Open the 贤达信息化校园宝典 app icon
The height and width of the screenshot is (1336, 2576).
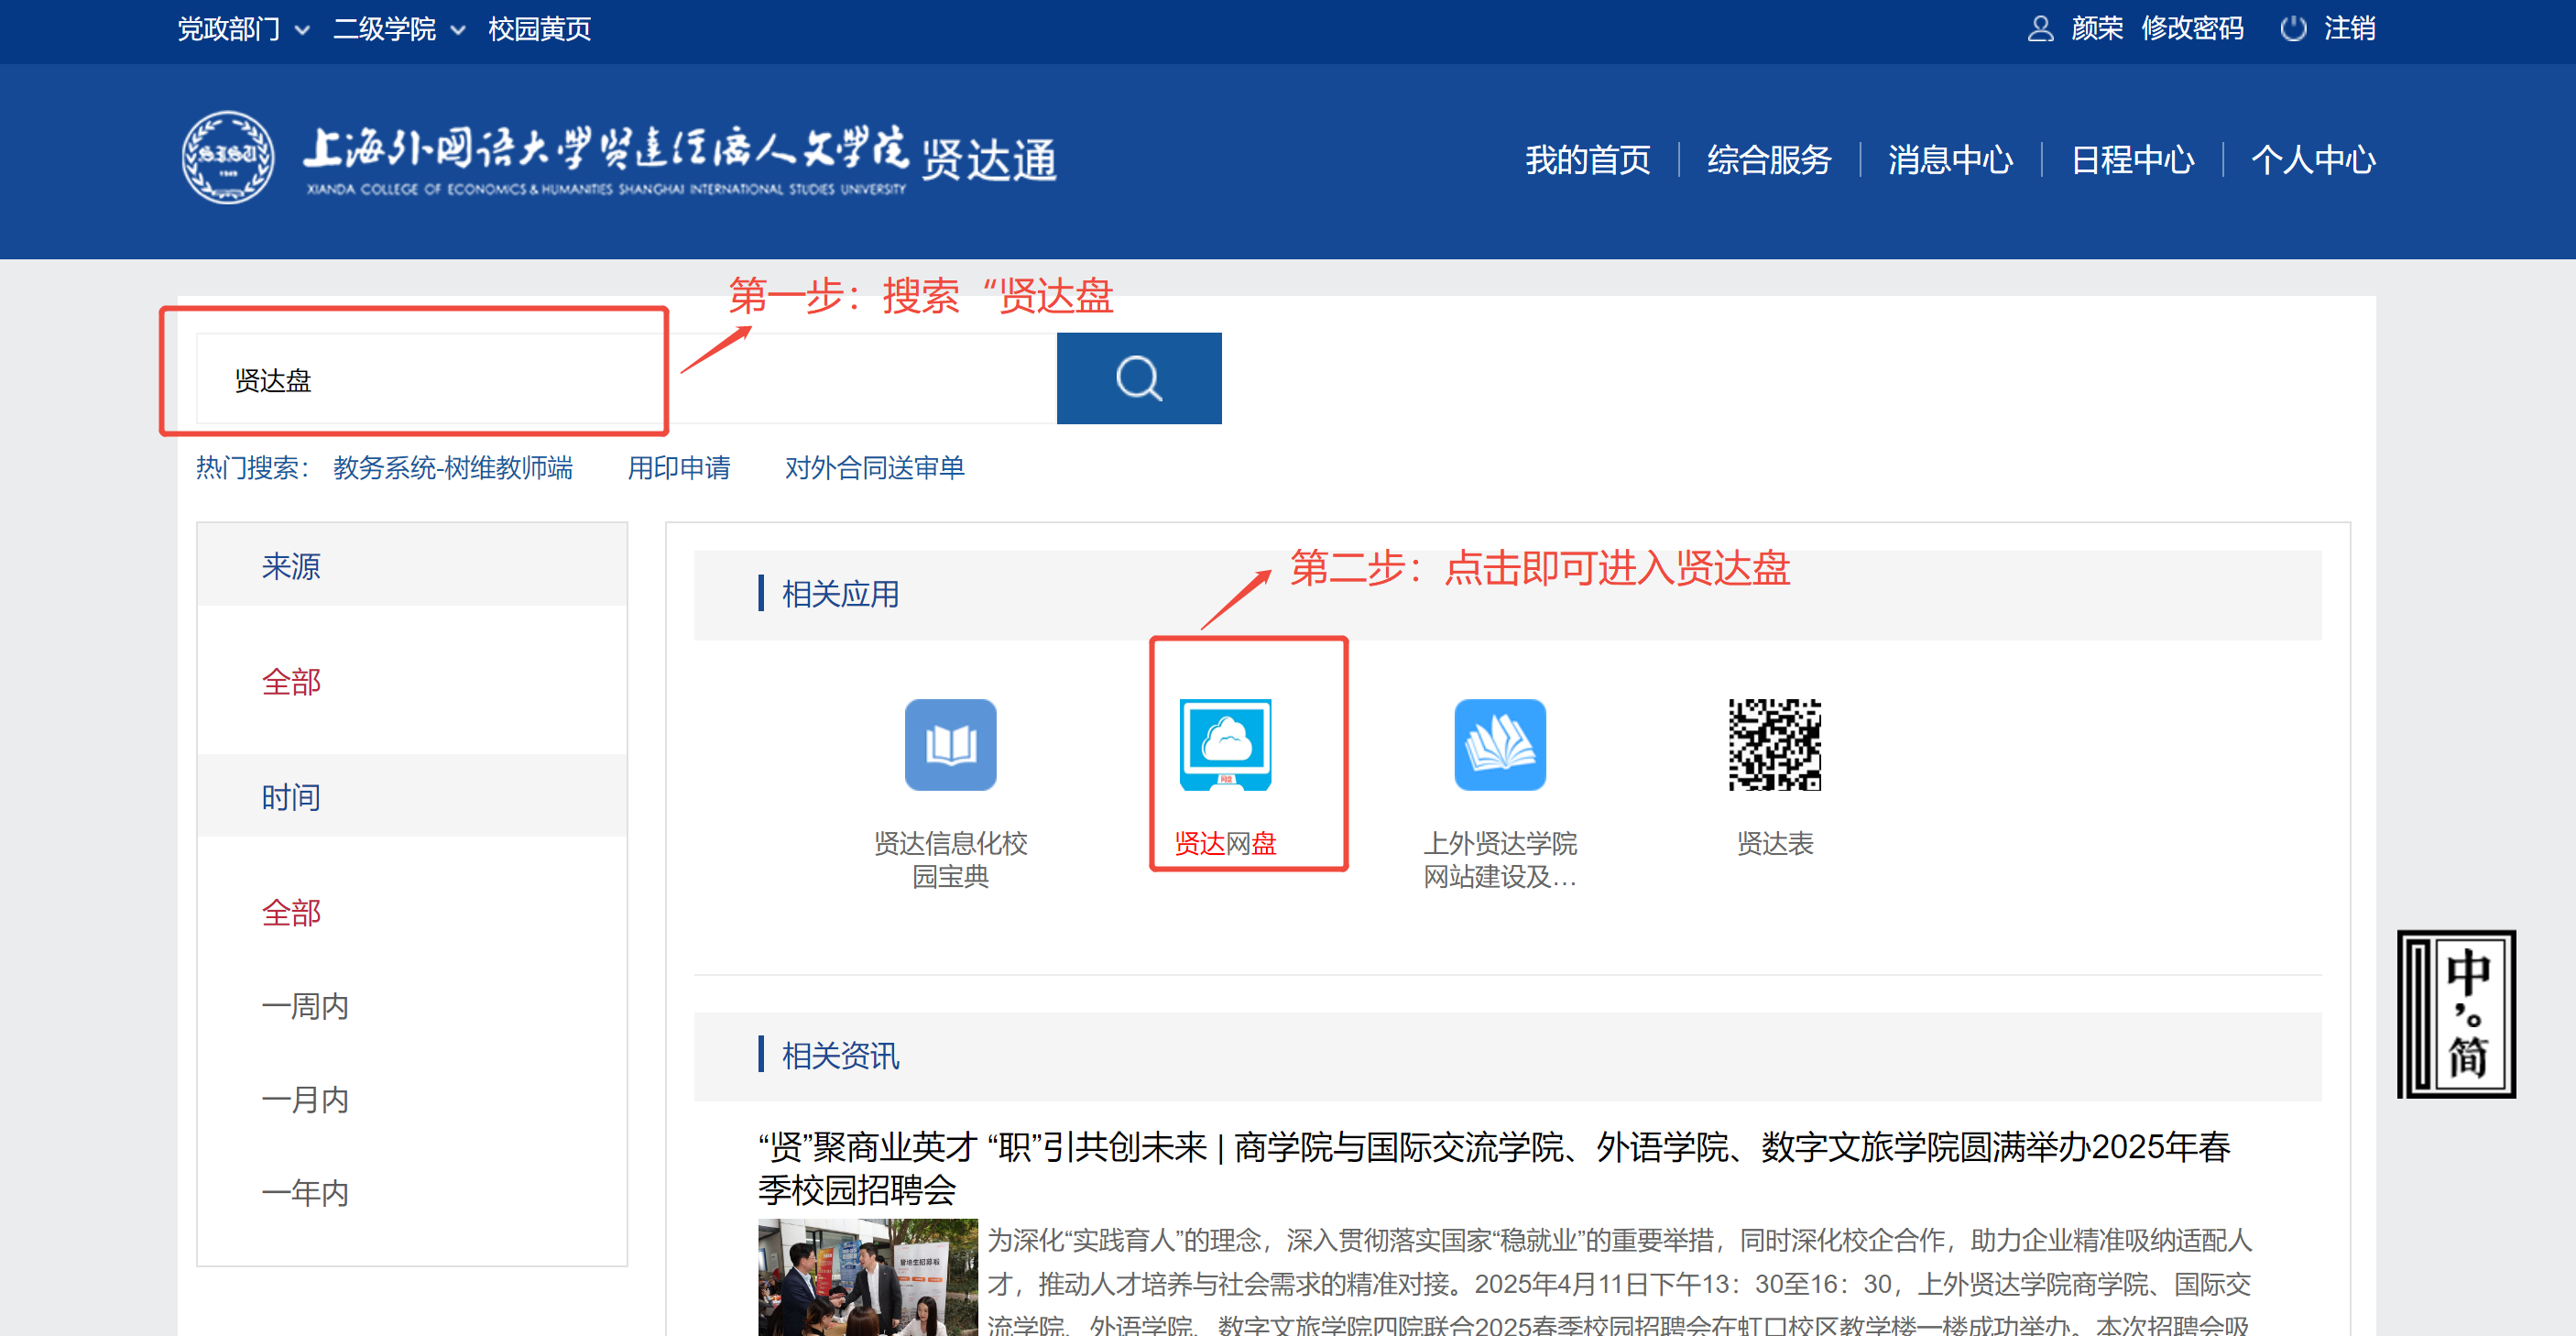[x=950, y=744]
